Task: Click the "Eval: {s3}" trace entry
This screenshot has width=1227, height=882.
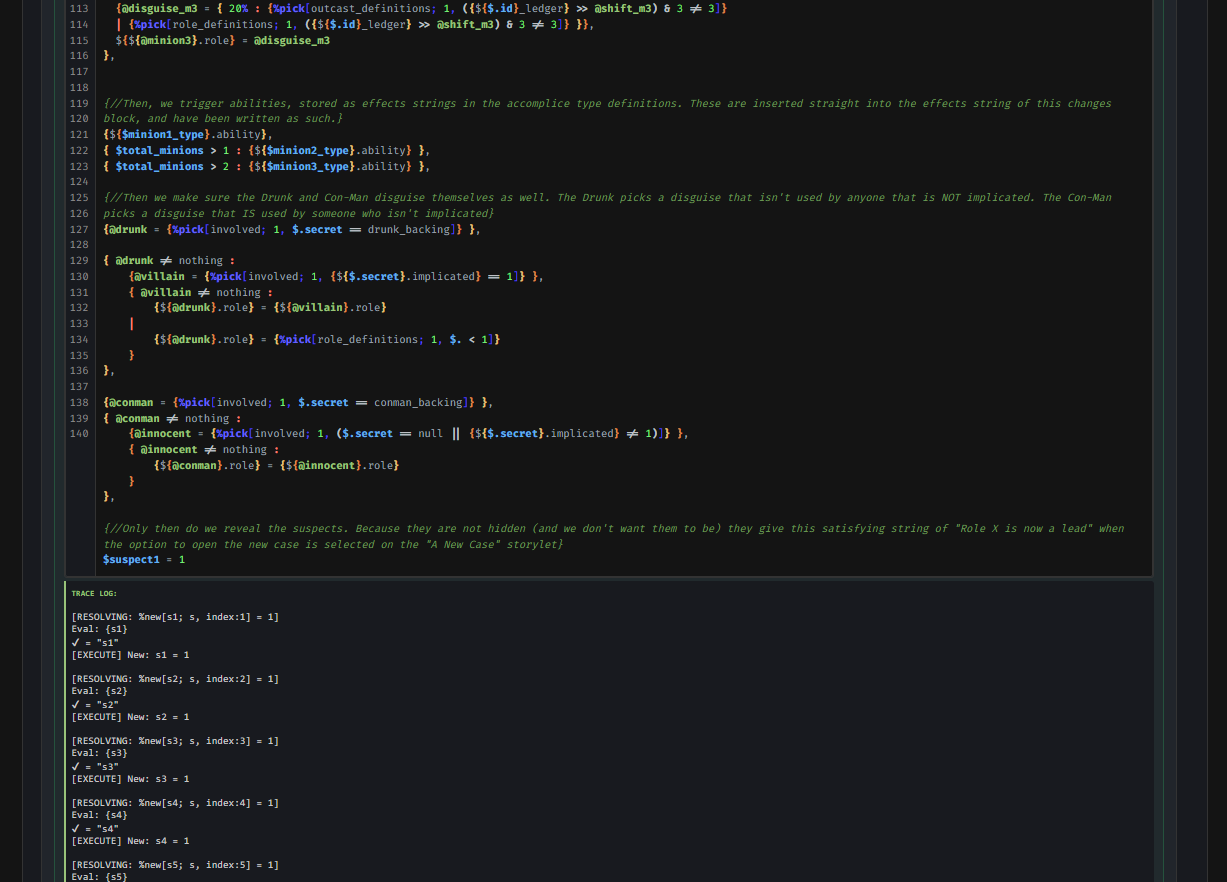Action: point(100,753)
